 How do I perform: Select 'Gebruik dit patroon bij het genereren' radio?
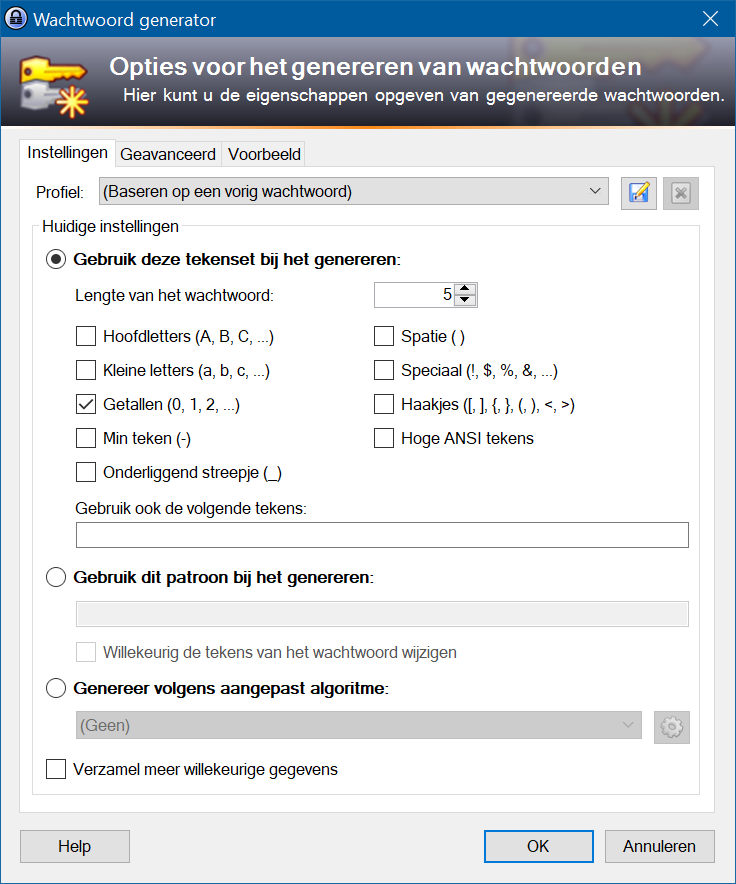point(56,577)
